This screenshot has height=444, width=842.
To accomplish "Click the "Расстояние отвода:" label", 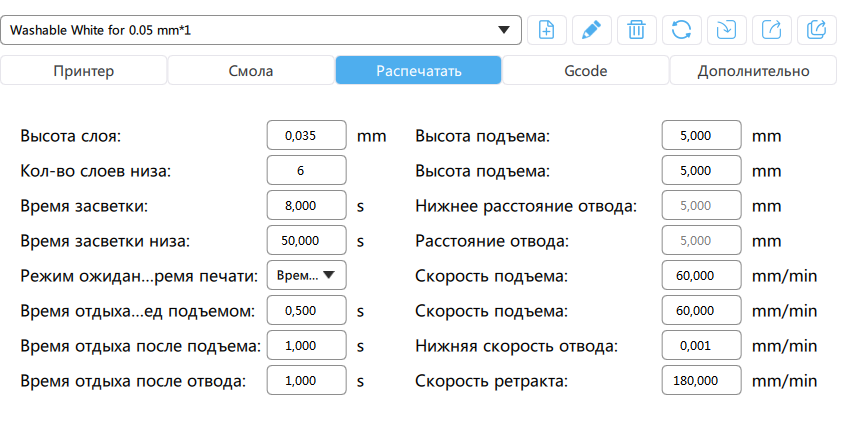I will pyautogui.click(x=492, y=241).
